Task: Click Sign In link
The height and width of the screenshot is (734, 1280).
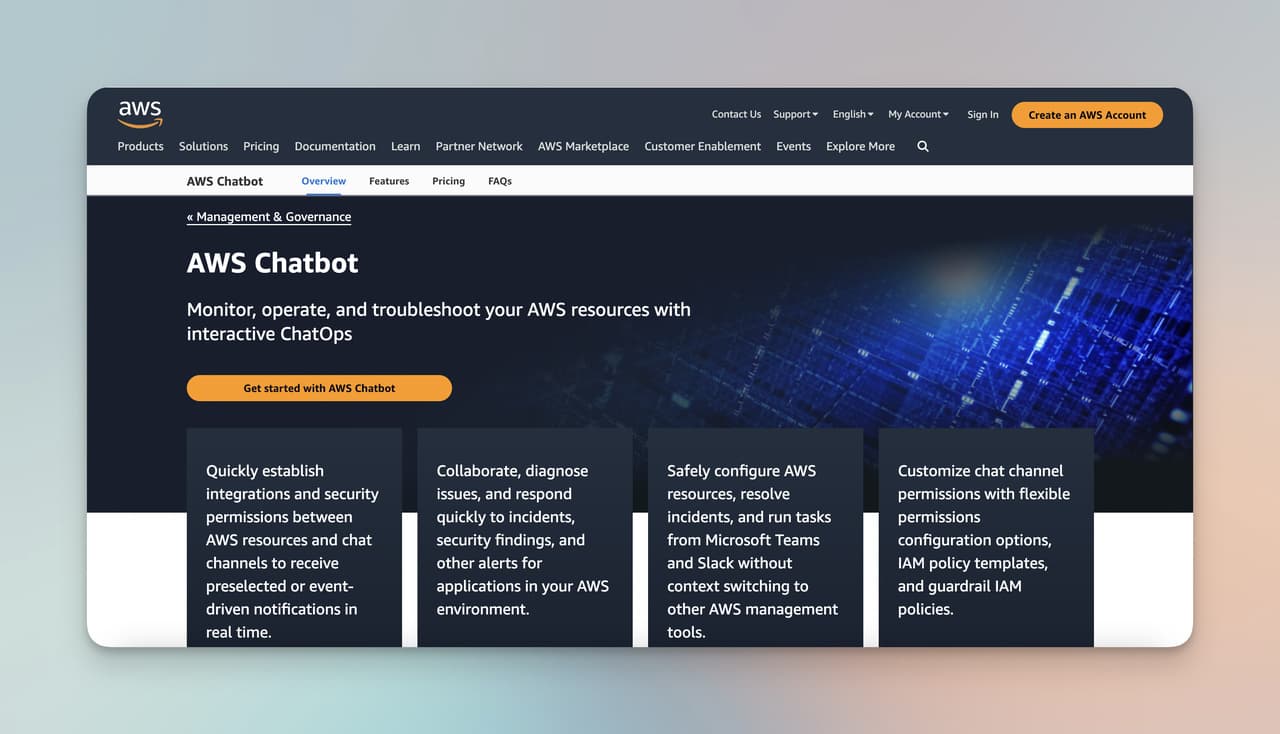Action: [x=982, y=114]
